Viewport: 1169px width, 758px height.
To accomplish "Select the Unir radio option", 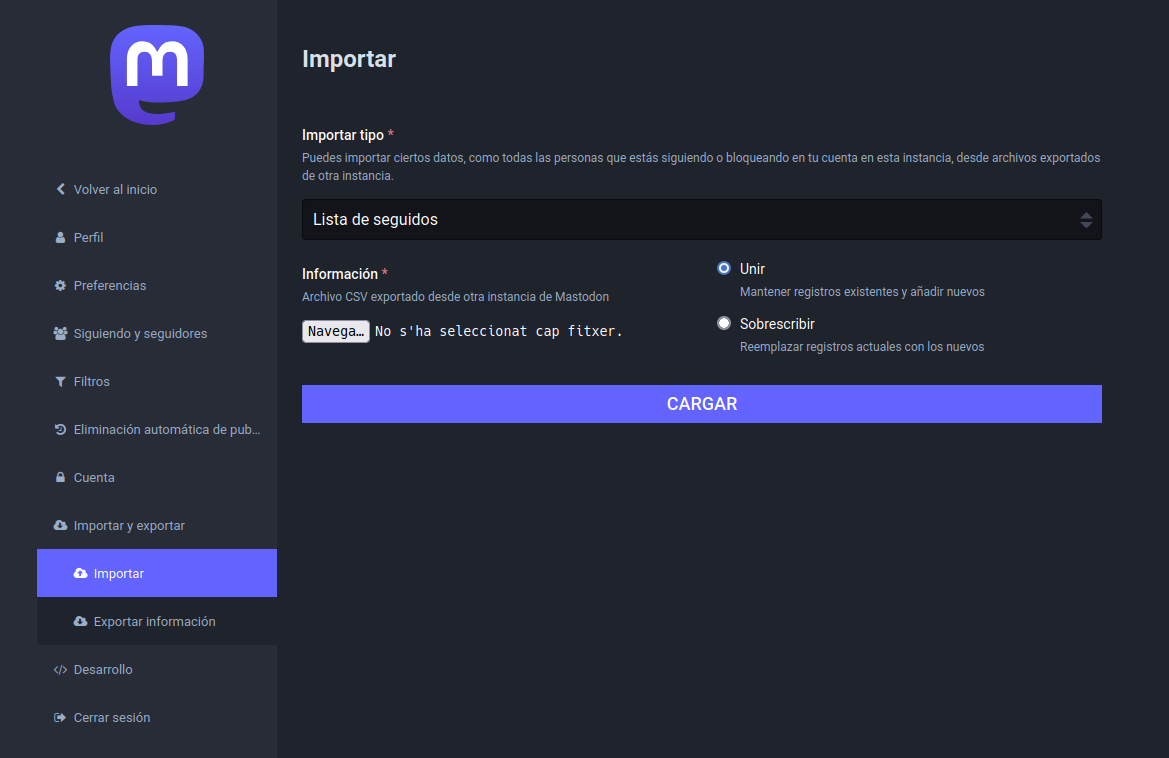I will pos(724,268).
